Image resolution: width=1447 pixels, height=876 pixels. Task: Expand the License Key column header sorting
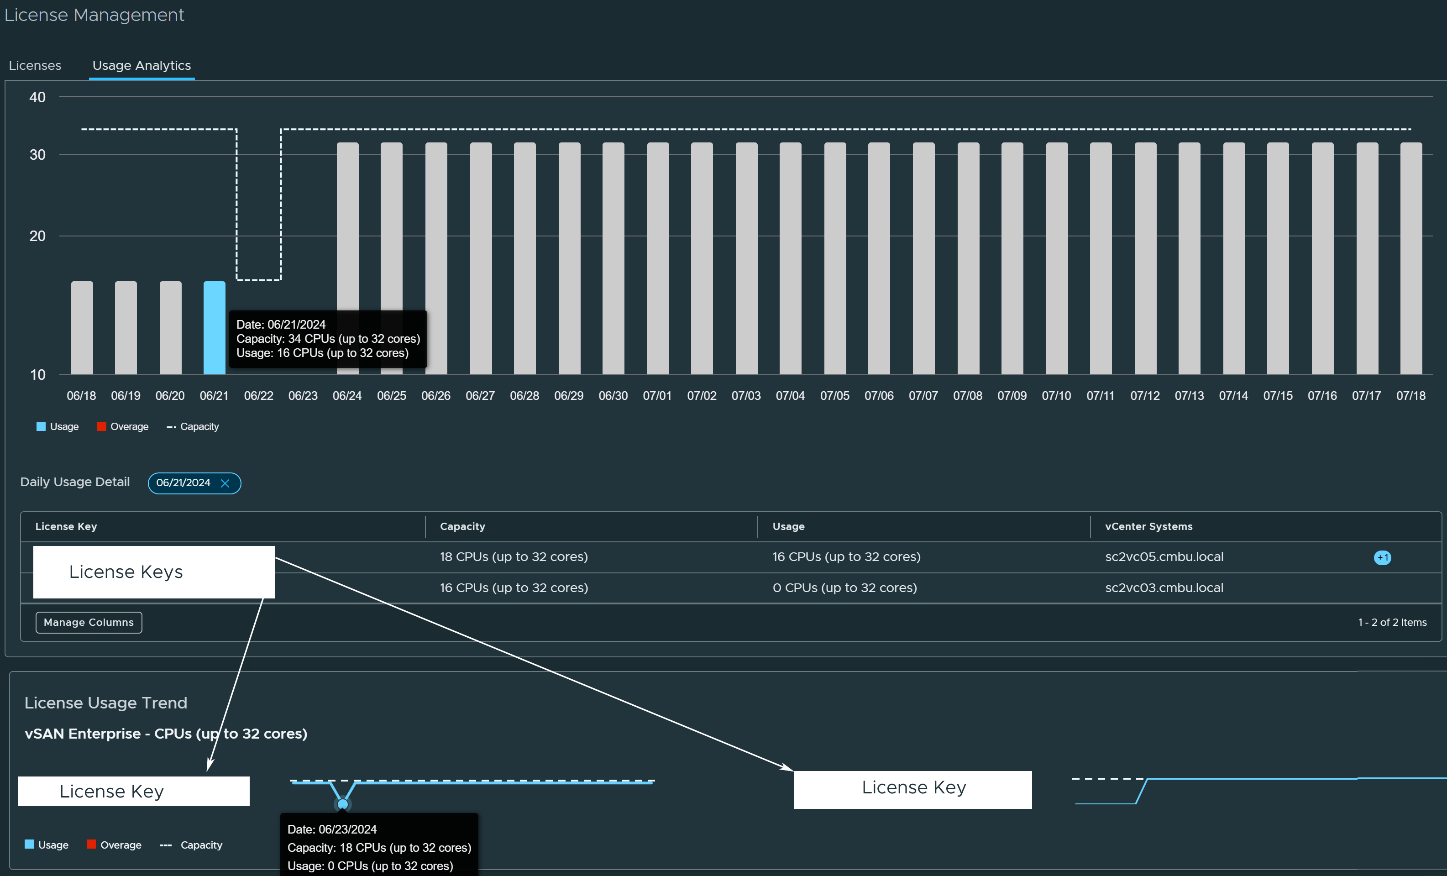click(x=66, y=526)
